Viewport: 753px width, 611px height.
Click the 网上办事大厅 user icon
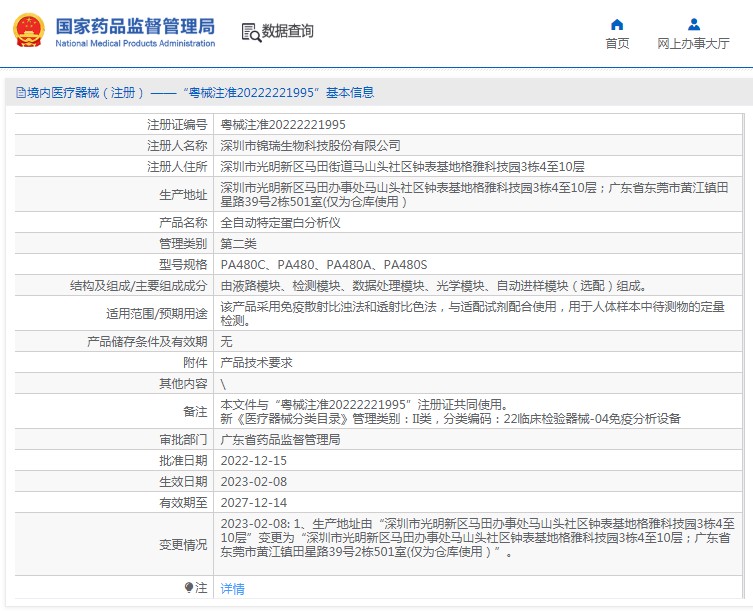pos(693,24)
